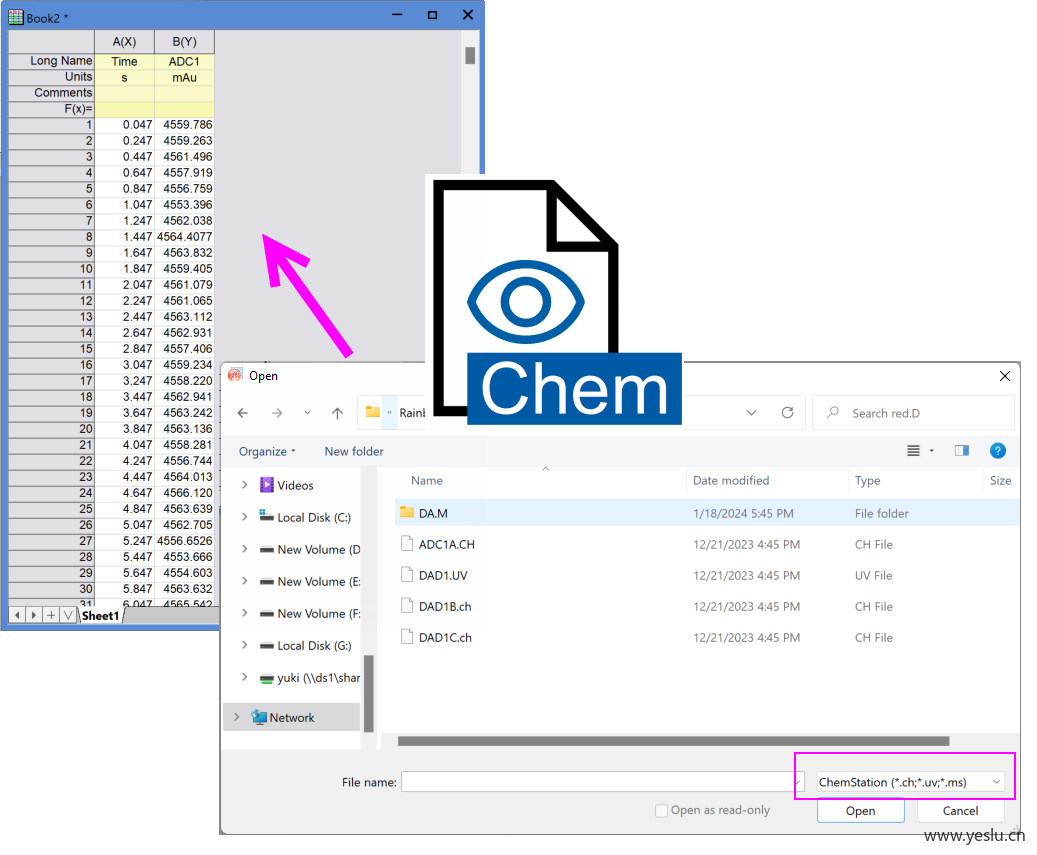
Task: Create a New folder
Action: [354, 452]
